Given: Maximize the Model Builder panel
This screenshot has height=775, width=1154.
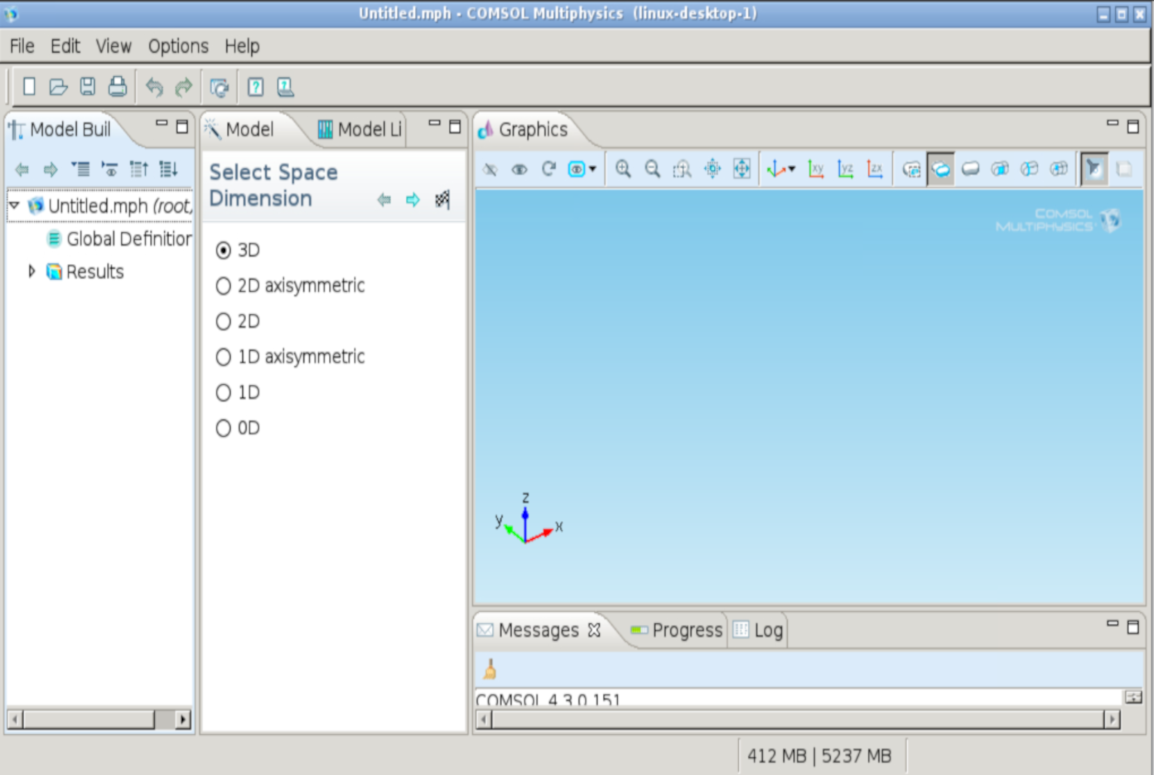Looking at the screenshot, I should pos(183,127).
